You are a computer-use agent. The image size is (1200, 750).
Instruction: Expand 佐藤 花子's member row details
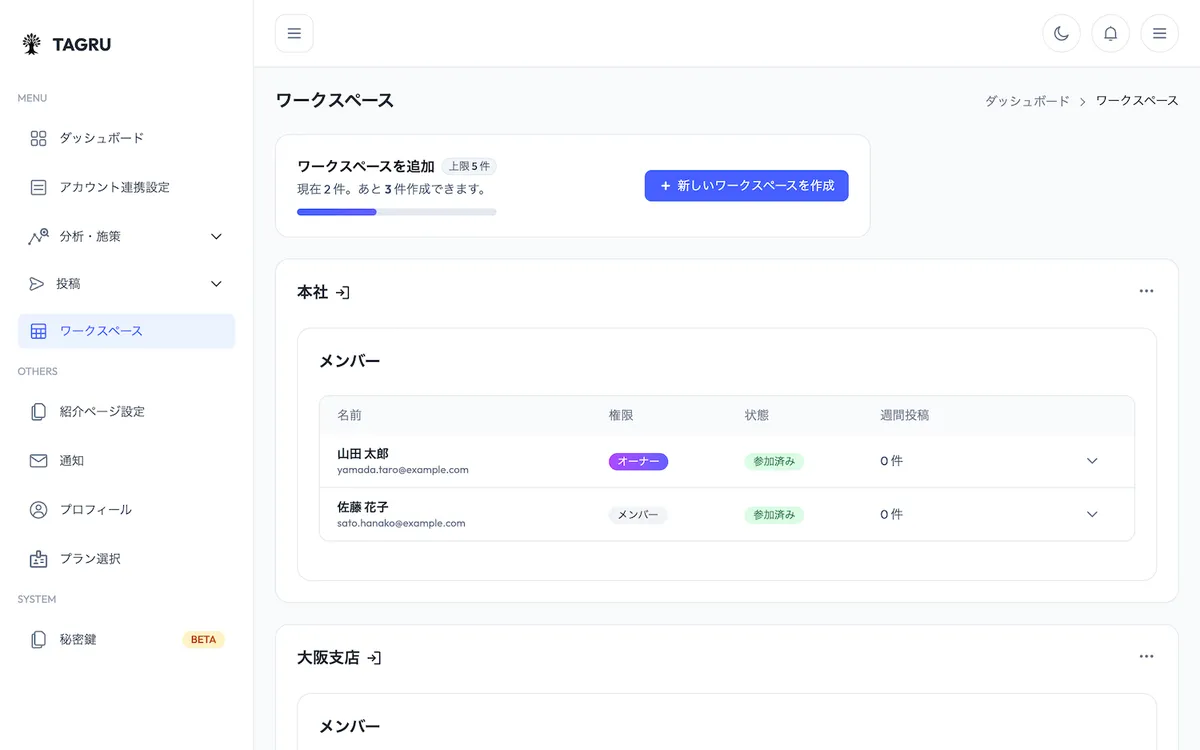1092,514
